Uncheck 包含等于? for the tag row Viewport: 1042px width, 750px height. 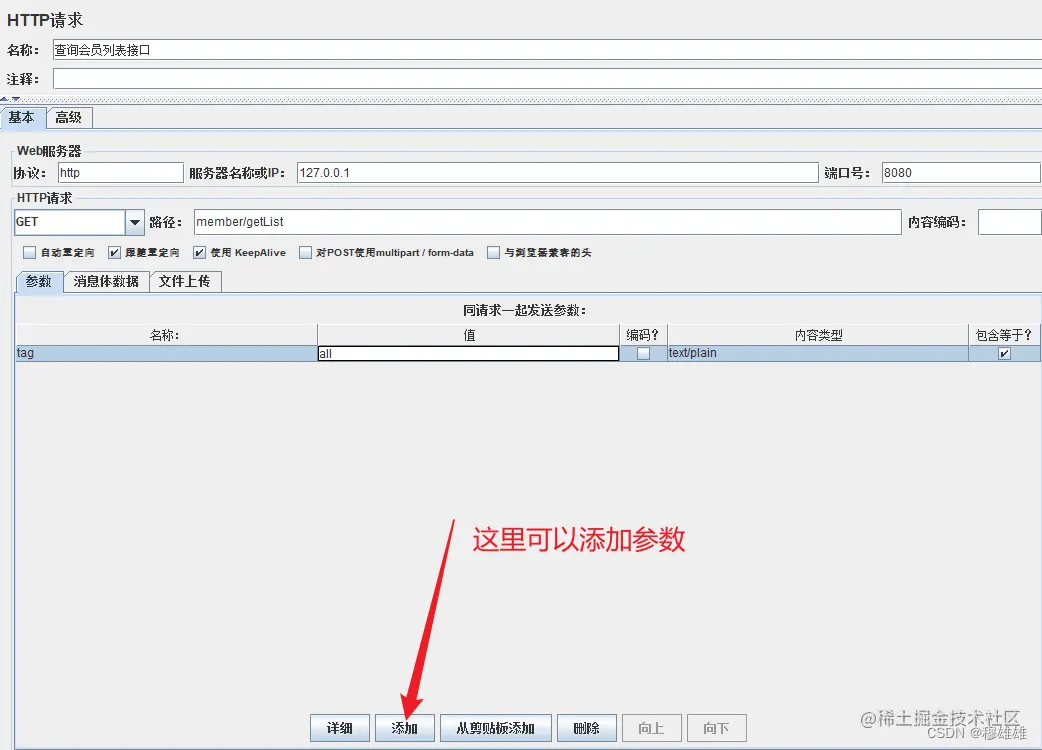[x=1004, y=353]
